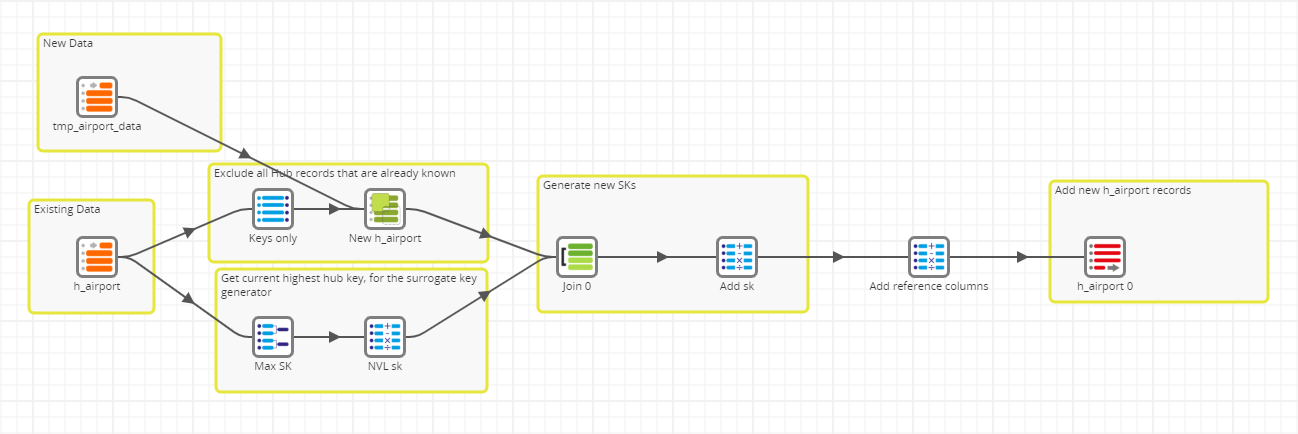Select the New h_airport component icon
The height and width of the screenshot is (434, 1298).
pos(384,209)
